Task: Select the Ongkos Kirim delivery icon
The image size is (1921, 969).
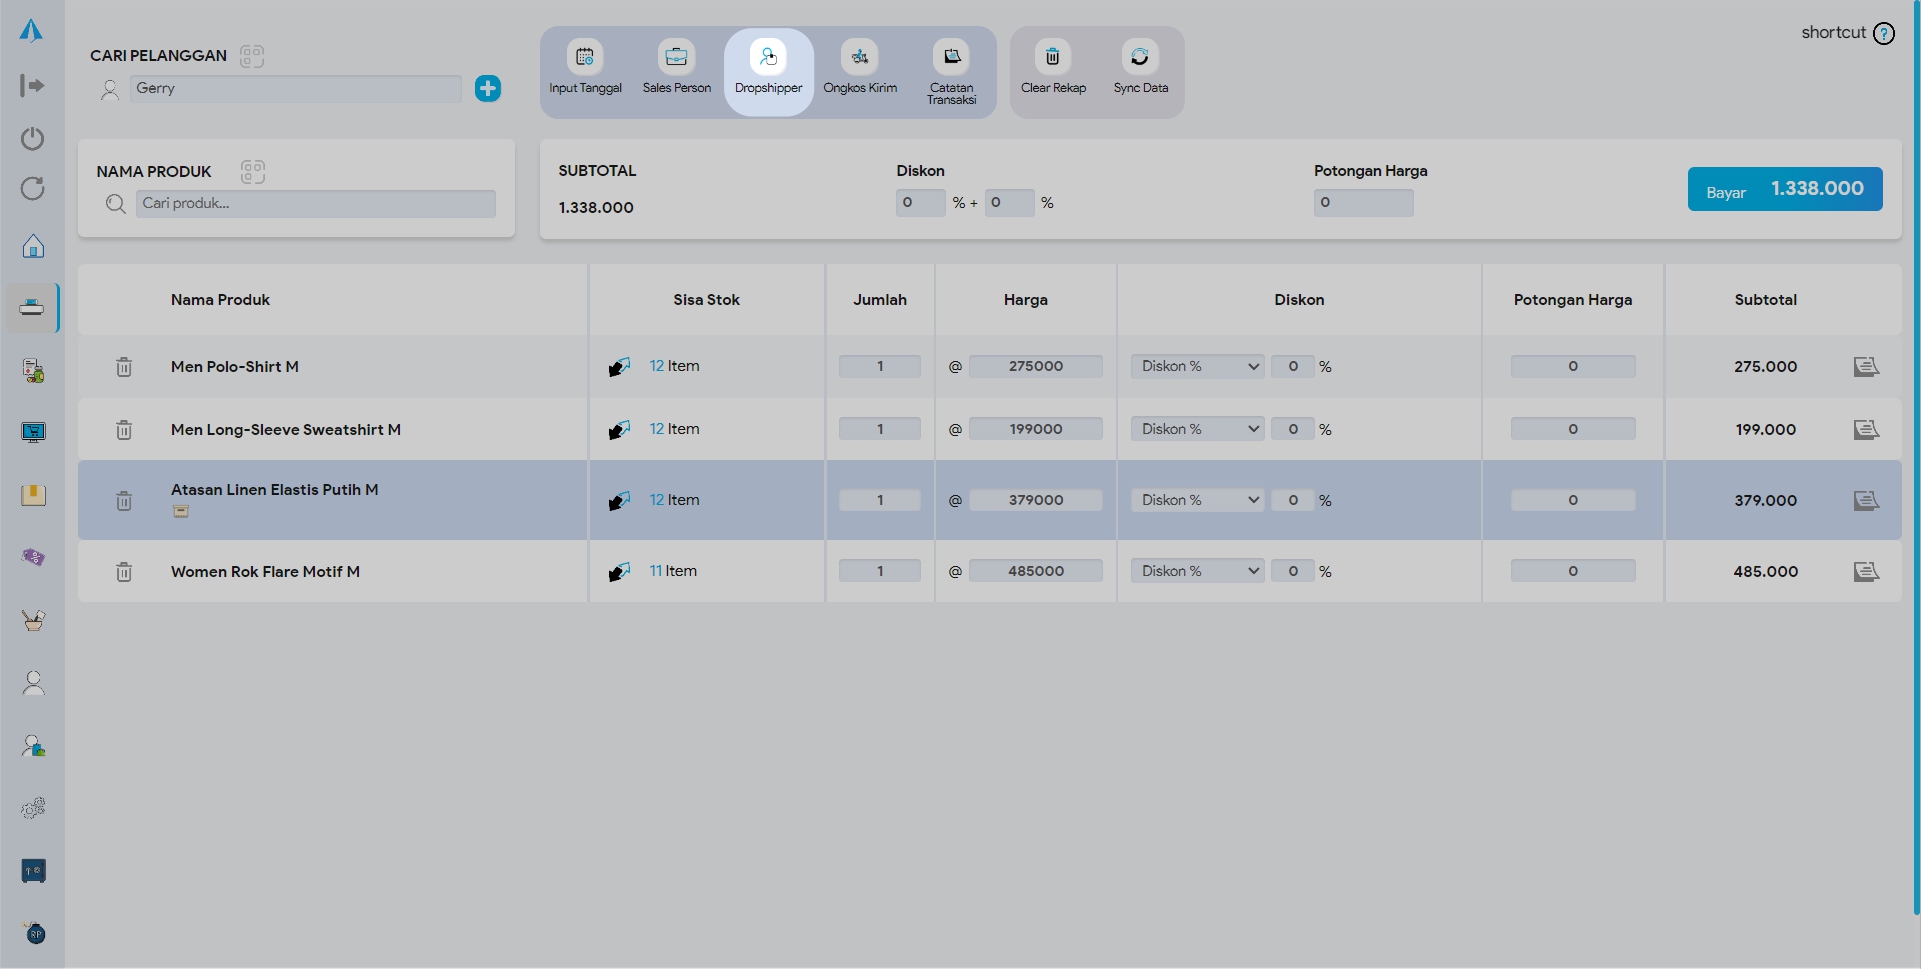Action: click(859, 58)
